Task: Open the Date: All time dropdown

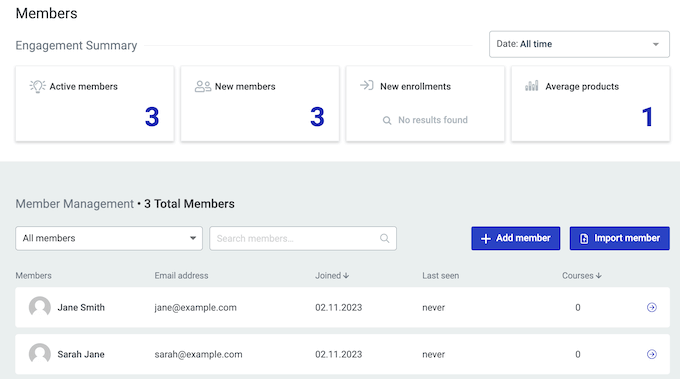Action: 579,44
